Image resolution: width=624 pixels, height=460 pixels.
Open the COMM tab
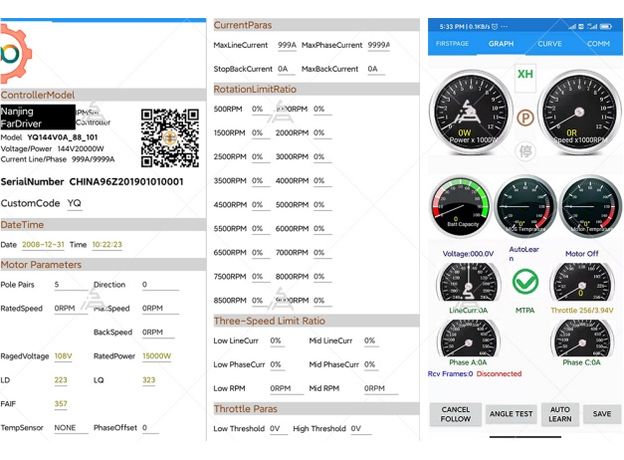pos(598,44)
